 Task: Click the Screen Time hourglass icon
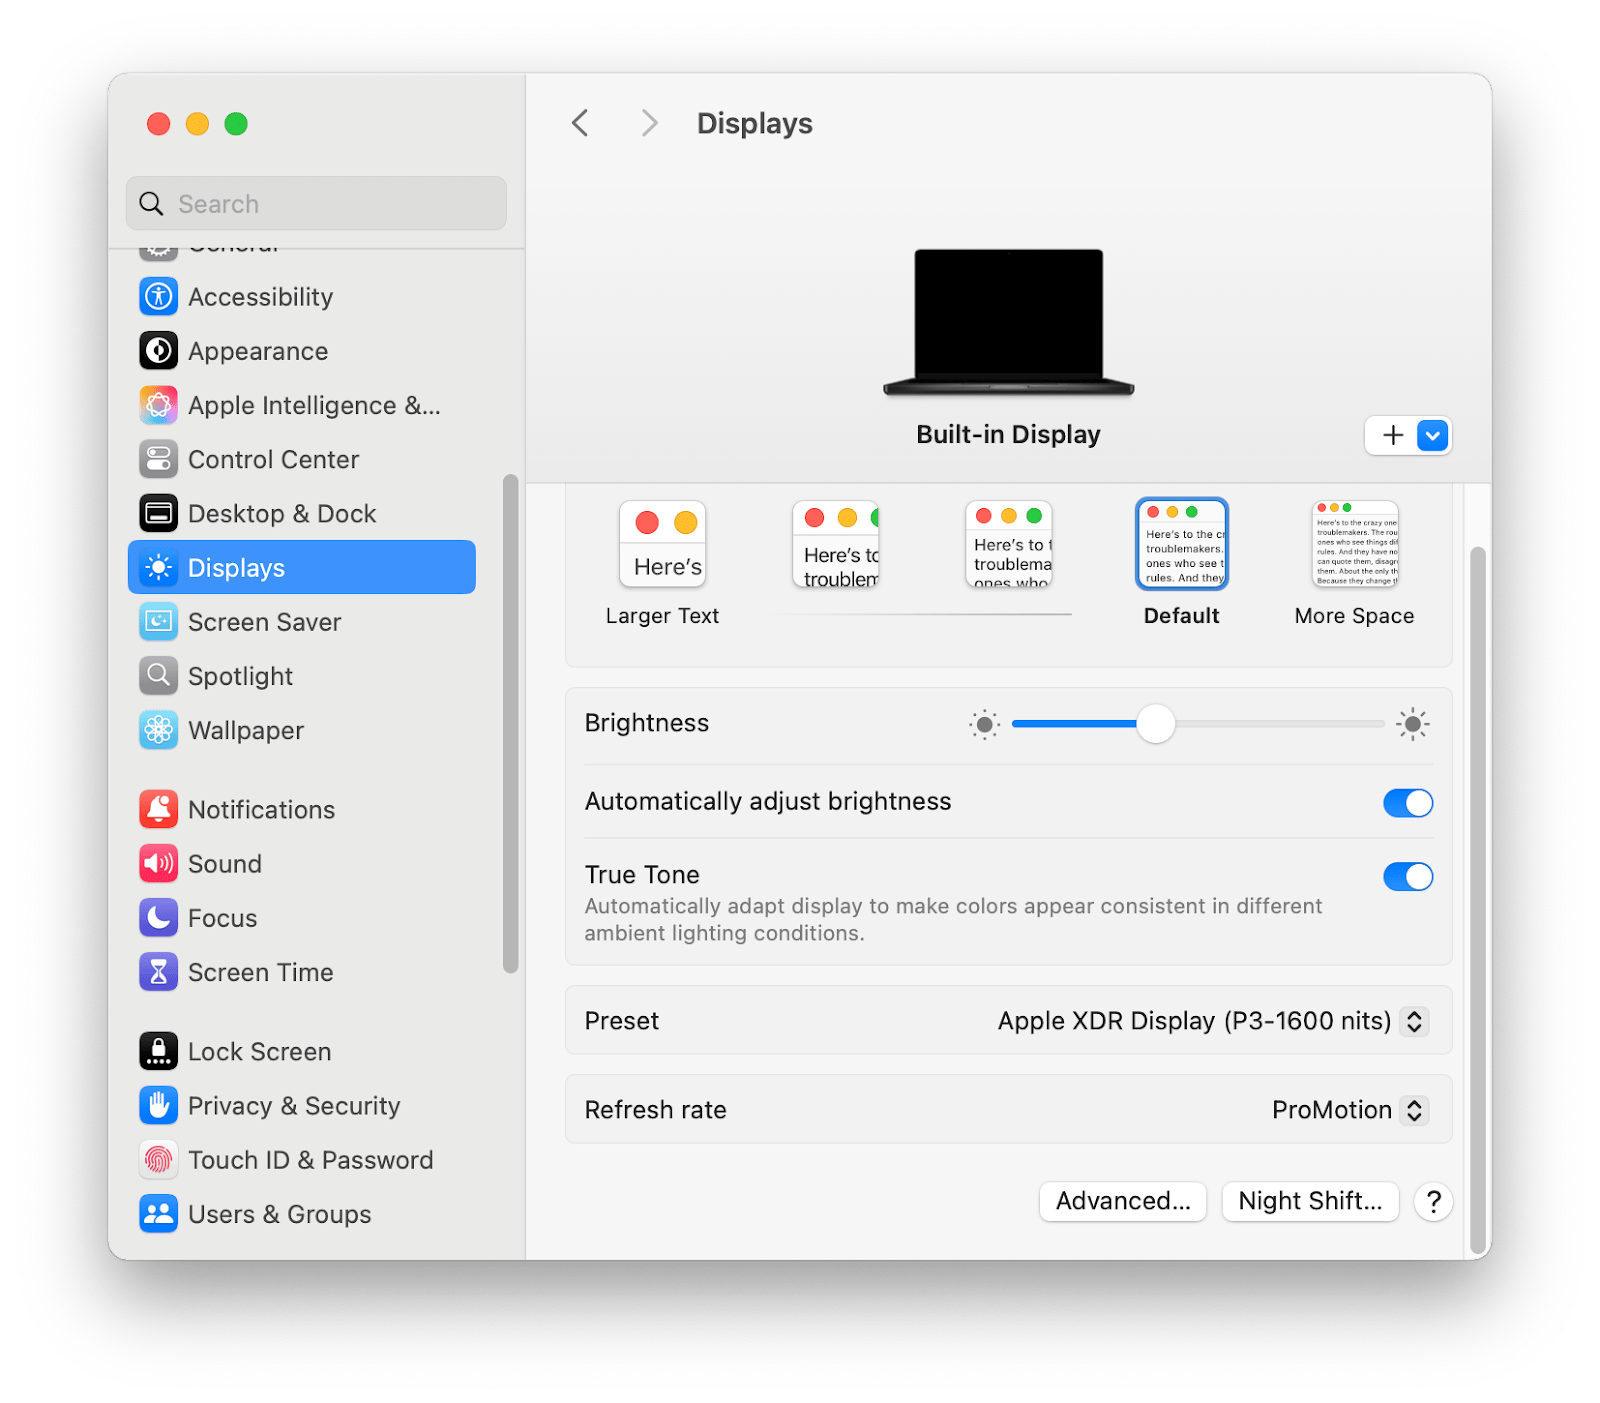[x=159, y=972]
